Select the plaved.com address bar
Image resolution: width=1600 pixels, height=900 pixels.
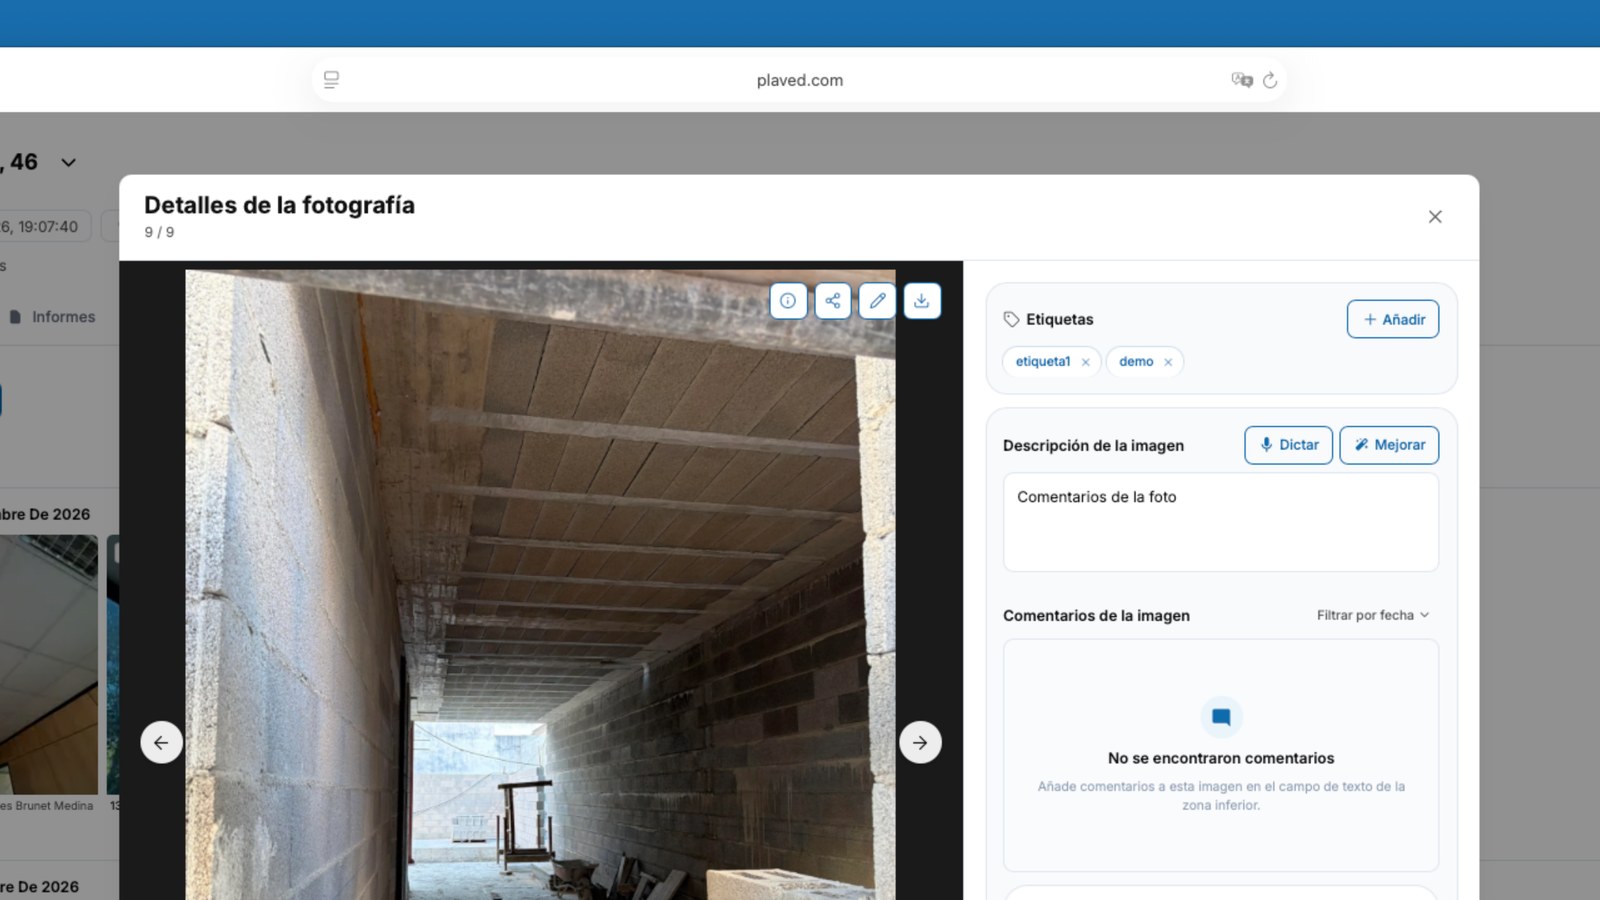coord(799,80)
